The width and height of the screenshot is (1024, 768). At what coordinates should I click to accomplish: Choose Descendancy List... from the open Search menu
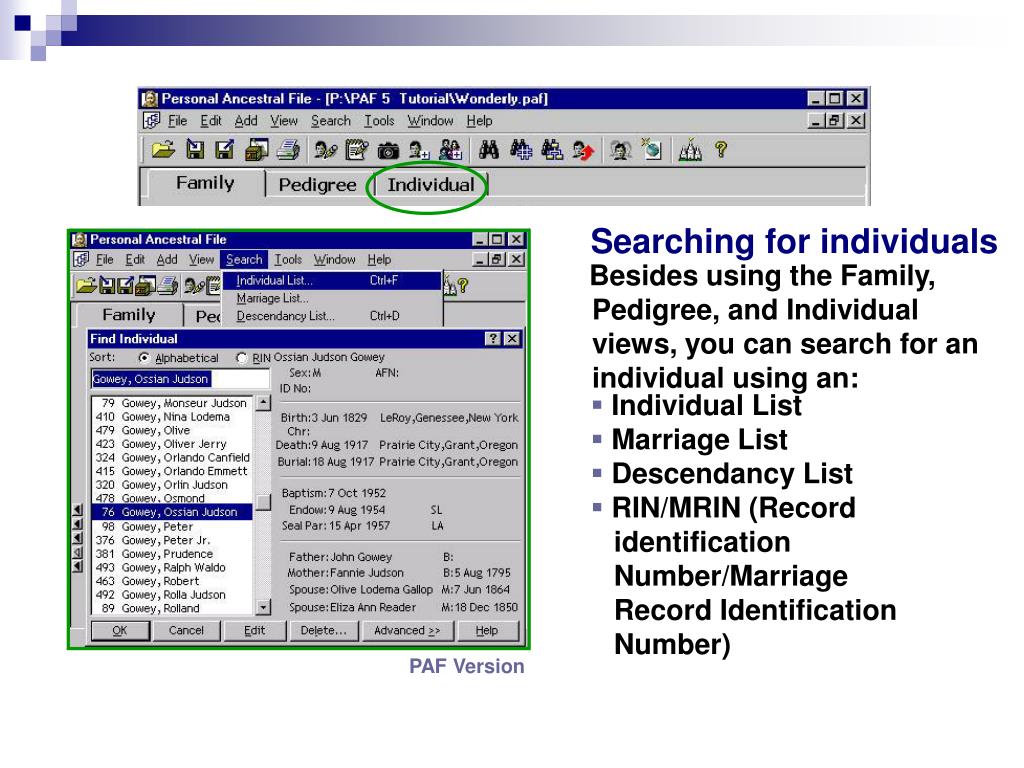[x=332, y=315]
